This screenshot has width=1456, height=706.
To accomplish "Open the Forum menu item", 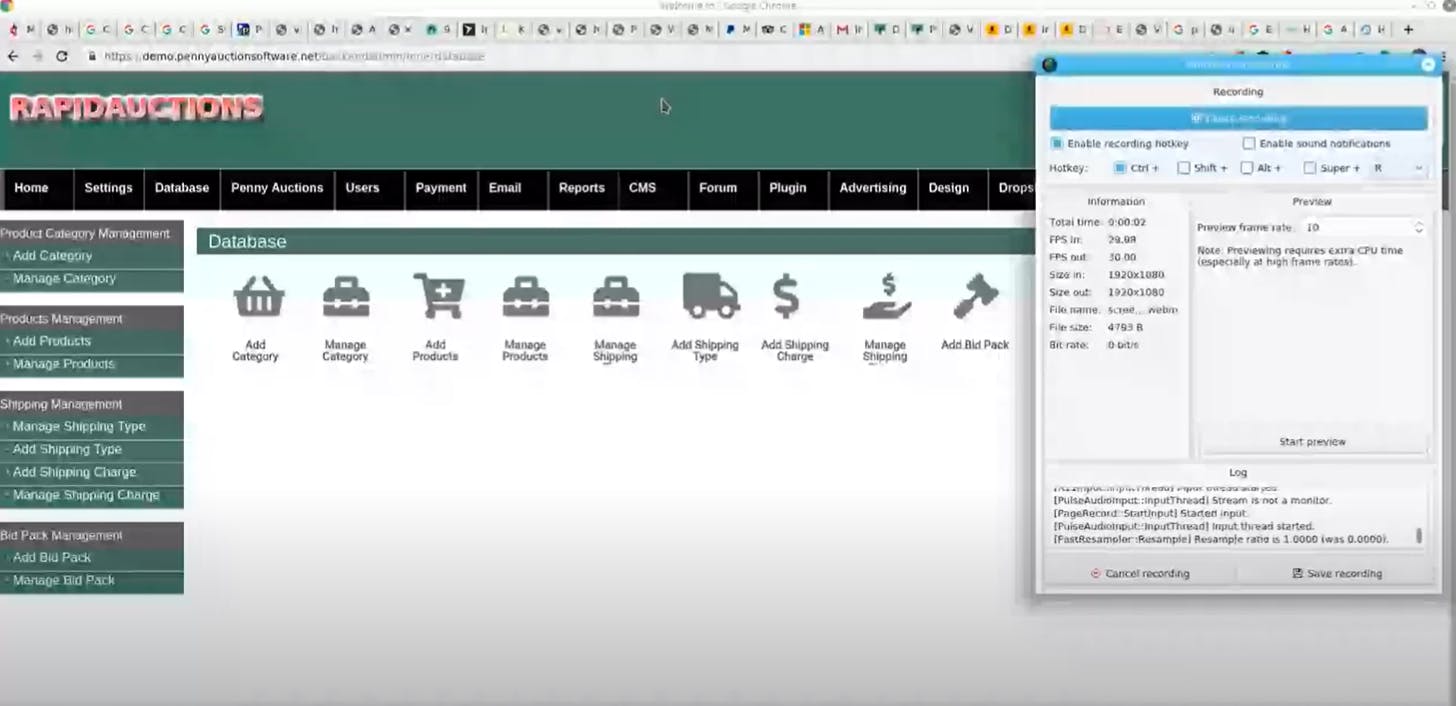I will point(718,188).
